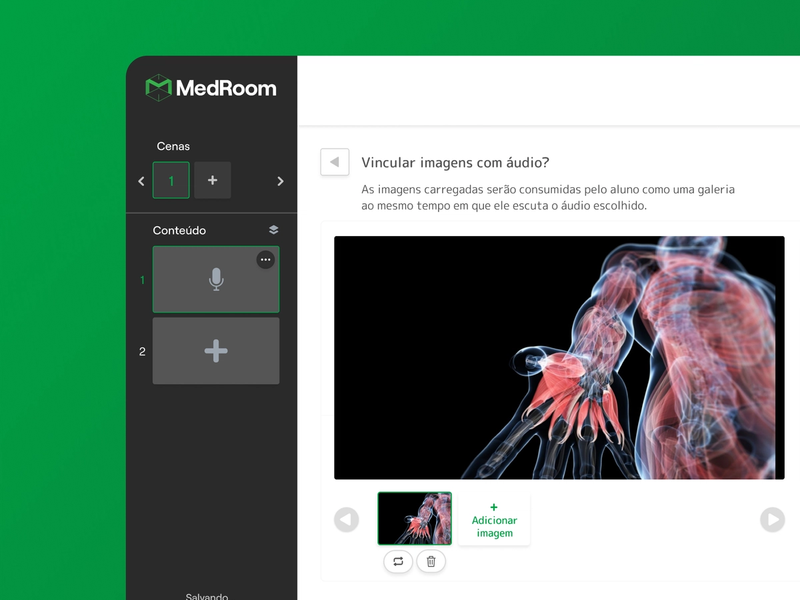Navigate left through Cenas list
This screenshot has width=800, height=600.
click(x=141, y=181)
